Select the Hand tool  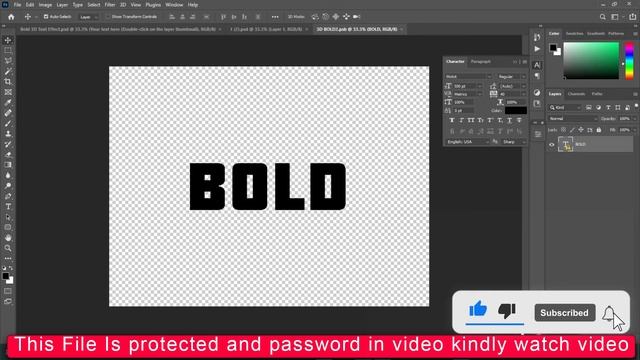[x=8, y=238]
